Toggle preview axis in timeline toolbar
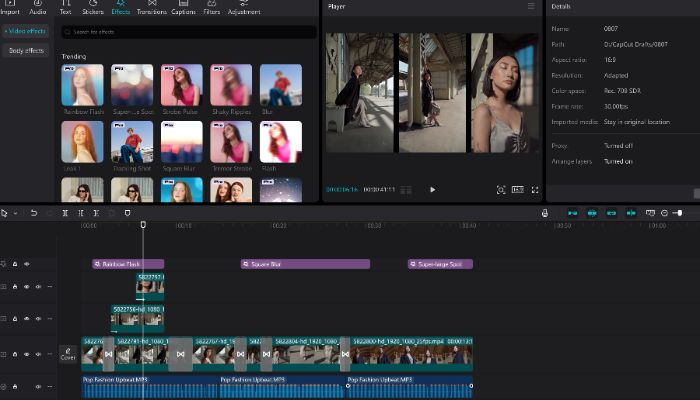700x400 pixels. point(631,213)
